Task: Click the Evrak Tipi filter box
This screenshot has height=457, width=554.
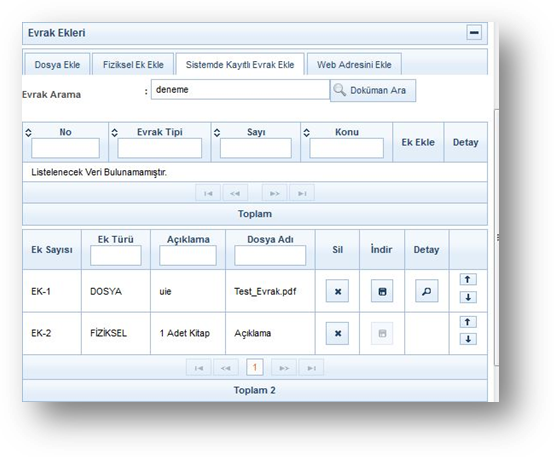Action: click(x=160, y=148)
